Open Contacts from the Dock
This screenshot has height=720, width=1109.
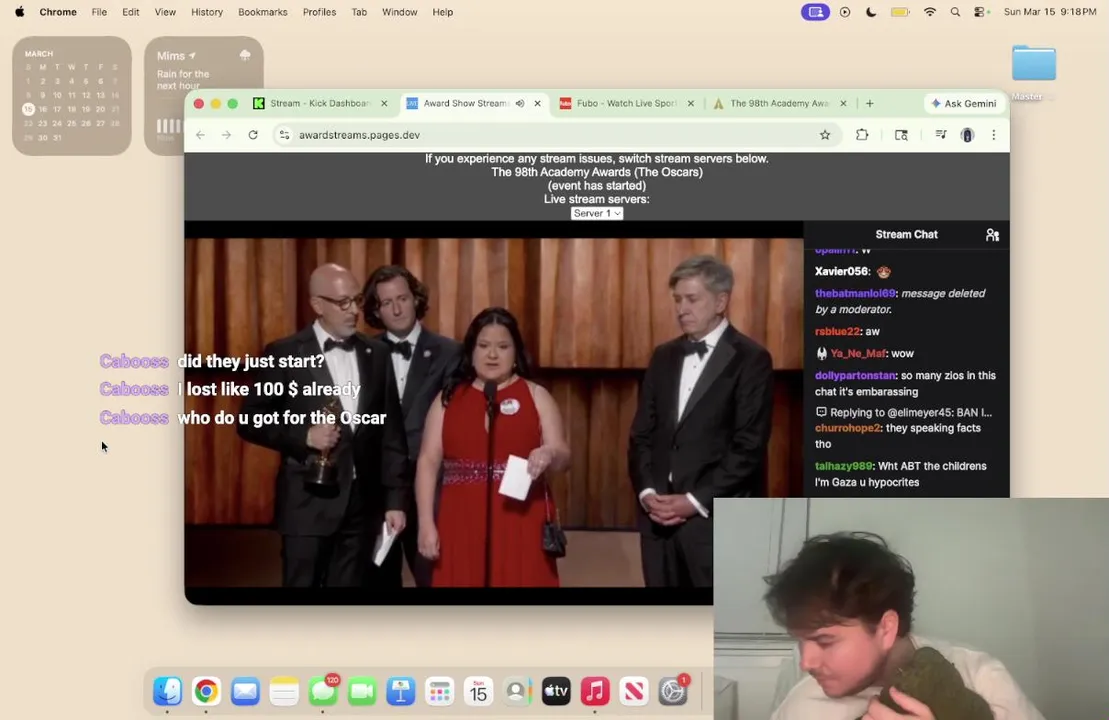(x=517, y=691)
